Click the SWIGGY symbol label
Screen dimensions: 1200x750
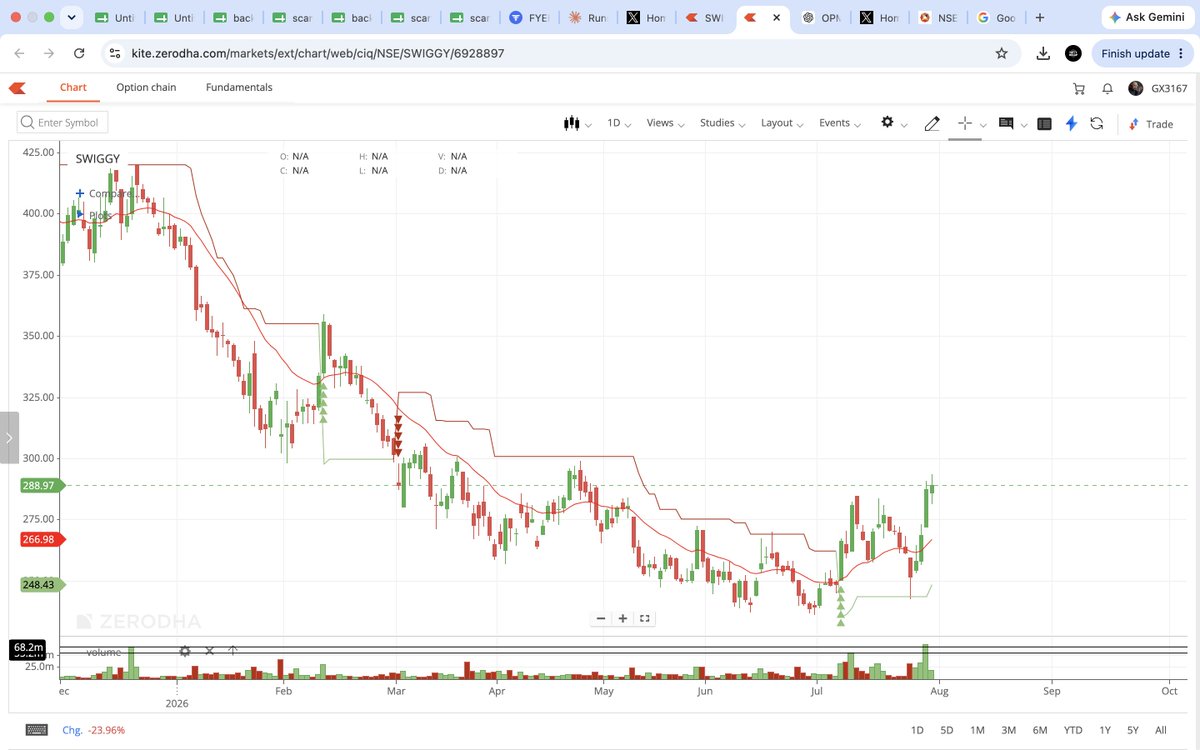click(x=97, y=159)
